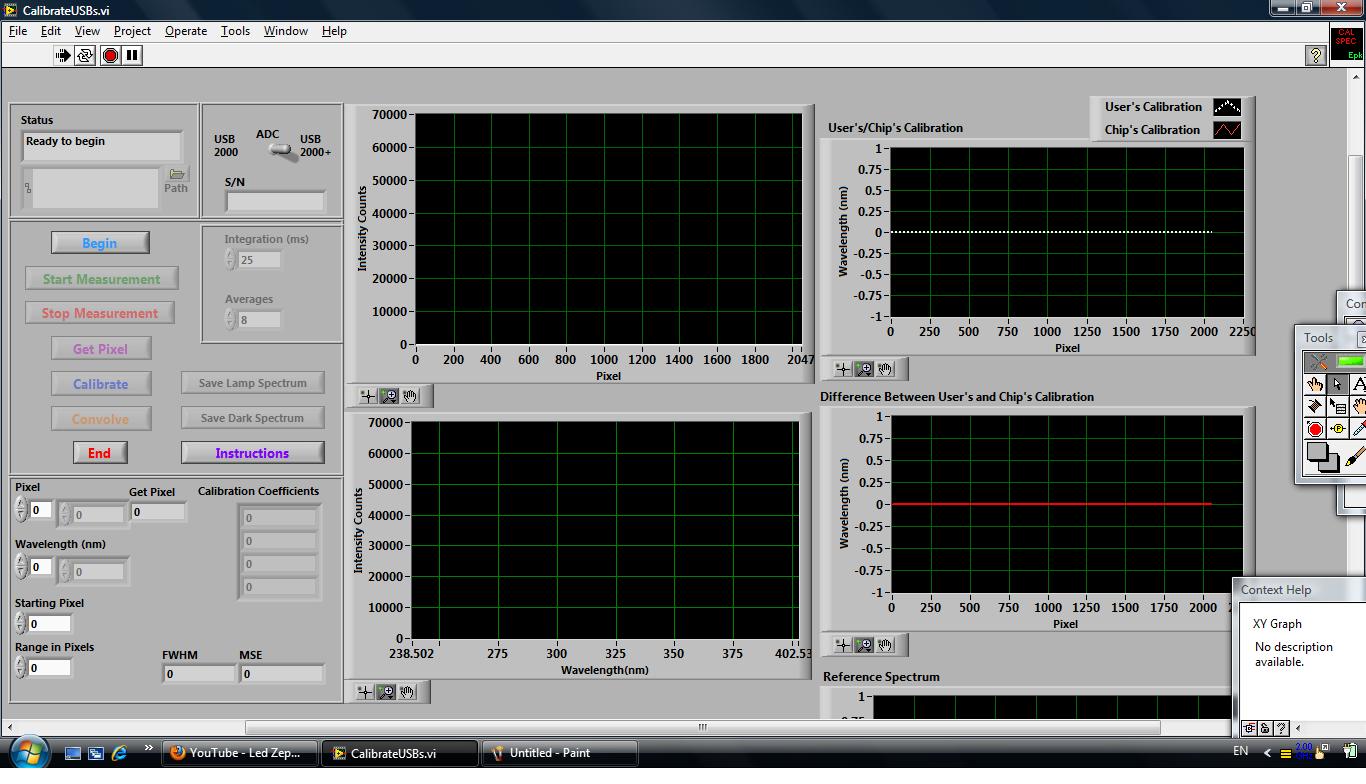
Task: Click zoom tool under Difference calibration graph
Action: click(864, 645)
